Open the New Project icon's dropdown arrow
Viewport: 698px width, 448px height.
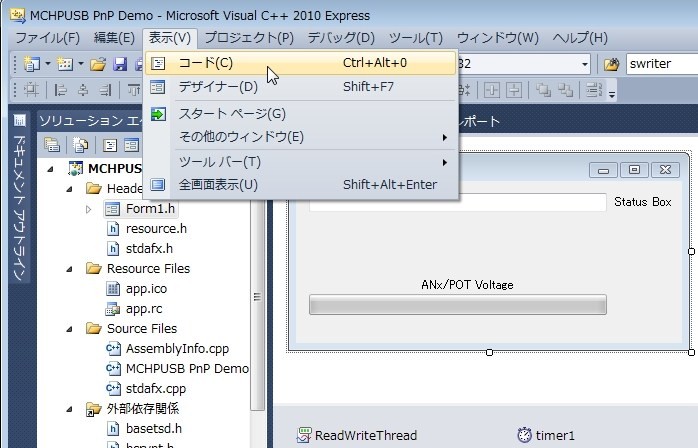tap(48, 64)
